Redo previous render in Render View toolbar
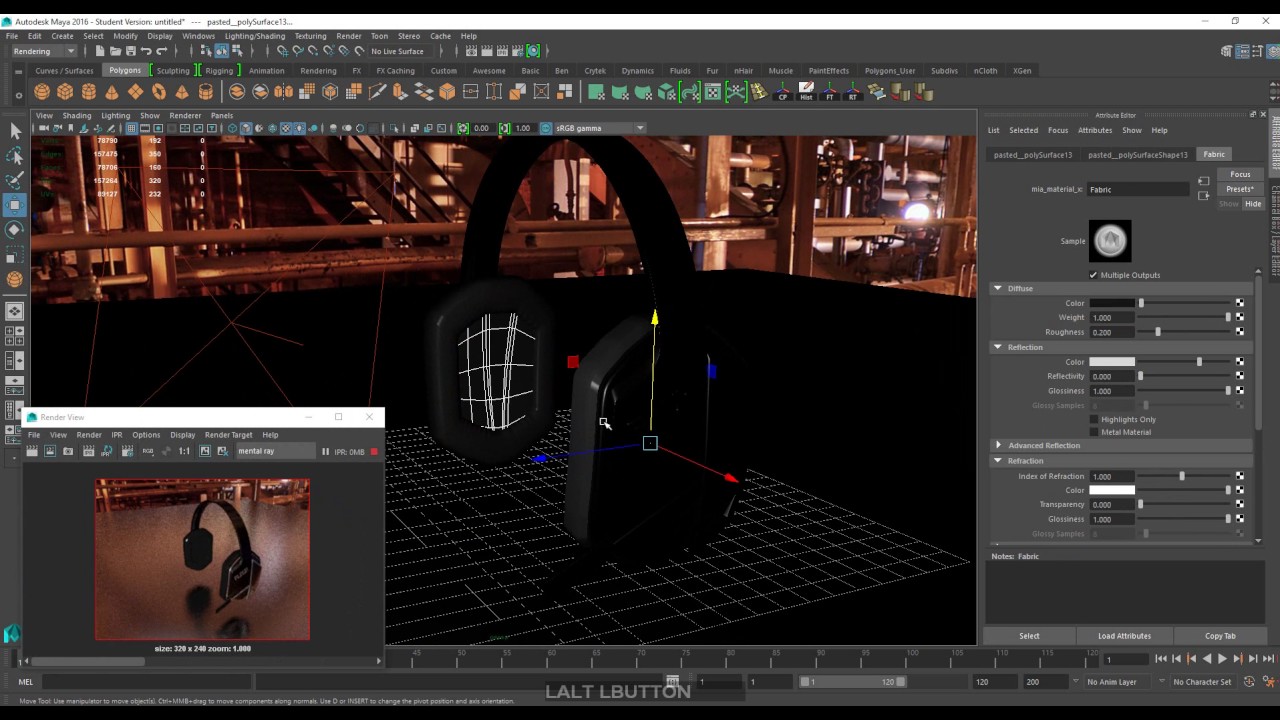This screenshot has height=720, width=1280. point(32,451)
